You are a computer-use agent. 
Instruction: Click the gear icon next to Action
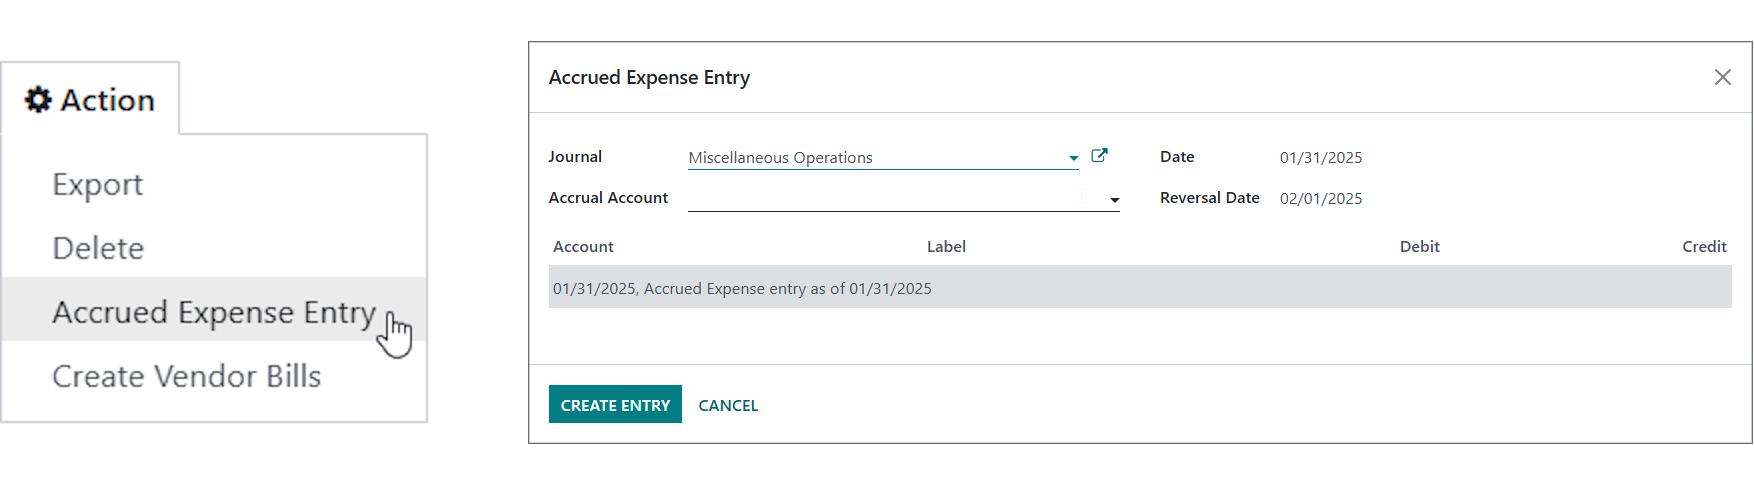click(38, 100)
